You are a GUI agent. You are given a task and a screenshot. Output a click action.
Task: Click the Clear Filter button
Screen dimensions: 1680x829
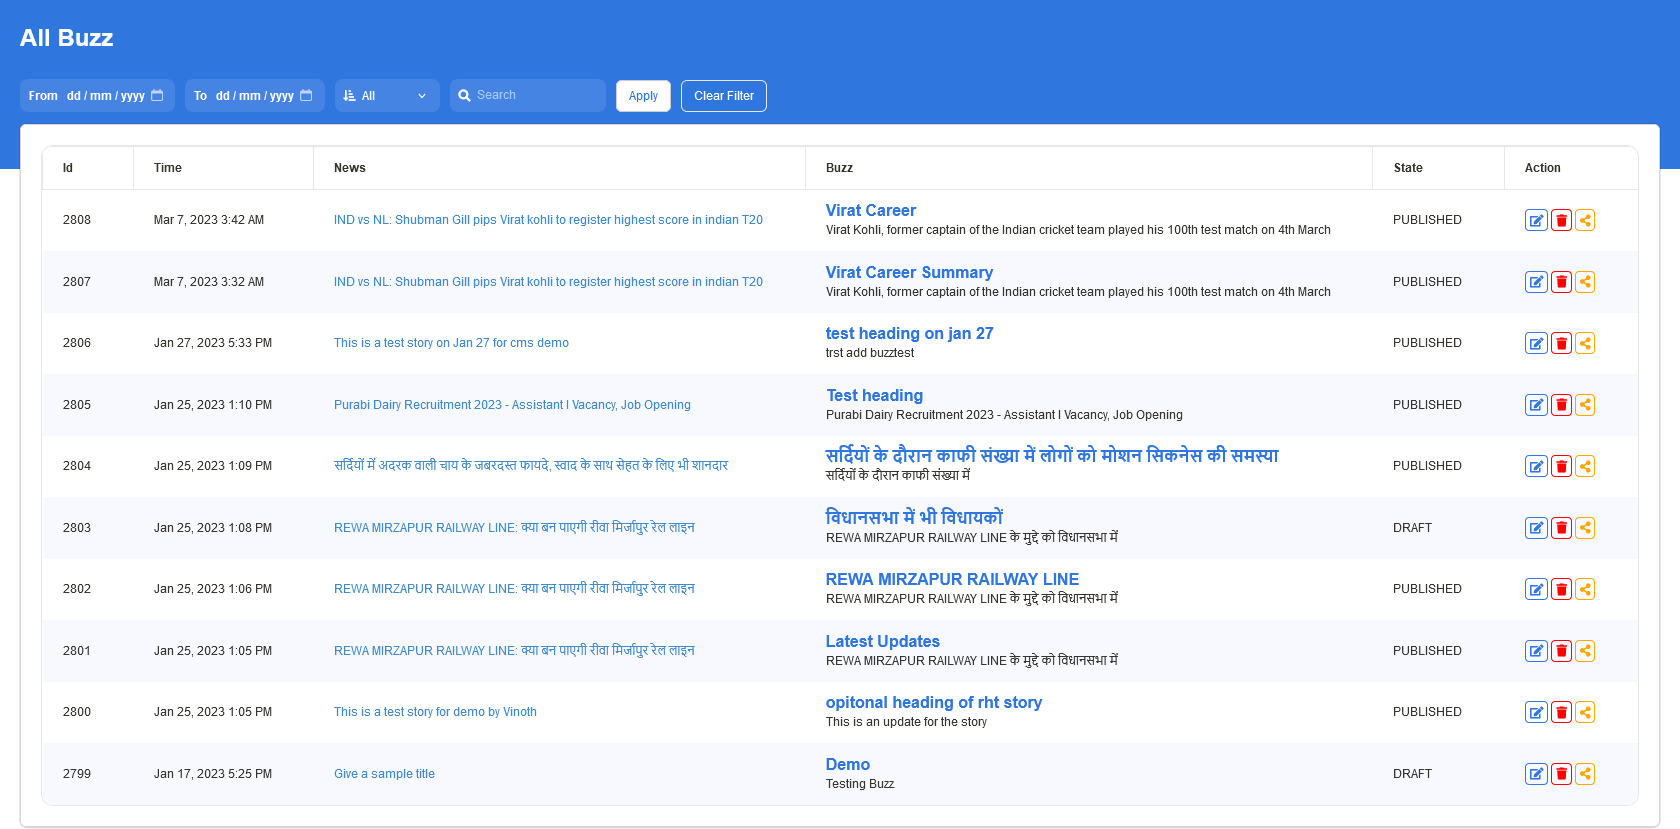pyautogui.click(x=723, y=96)
